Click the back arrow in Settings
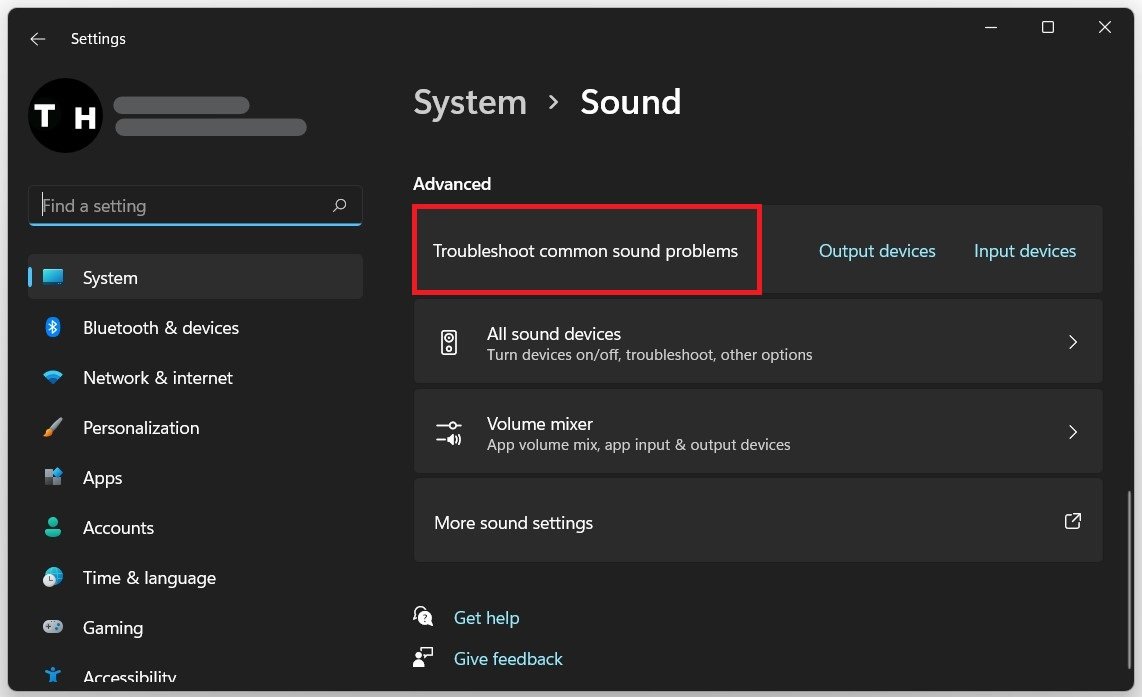Viewport: 1142px width, 697px height. (38, 39)
